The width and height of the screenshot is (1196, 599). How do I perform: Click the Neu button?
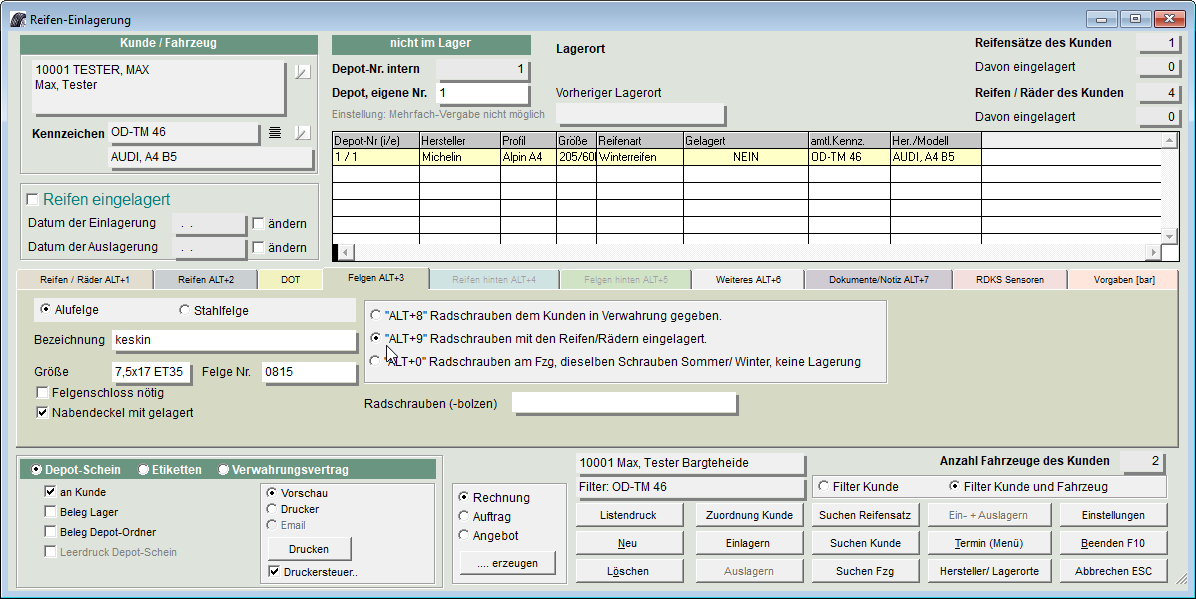629,543
